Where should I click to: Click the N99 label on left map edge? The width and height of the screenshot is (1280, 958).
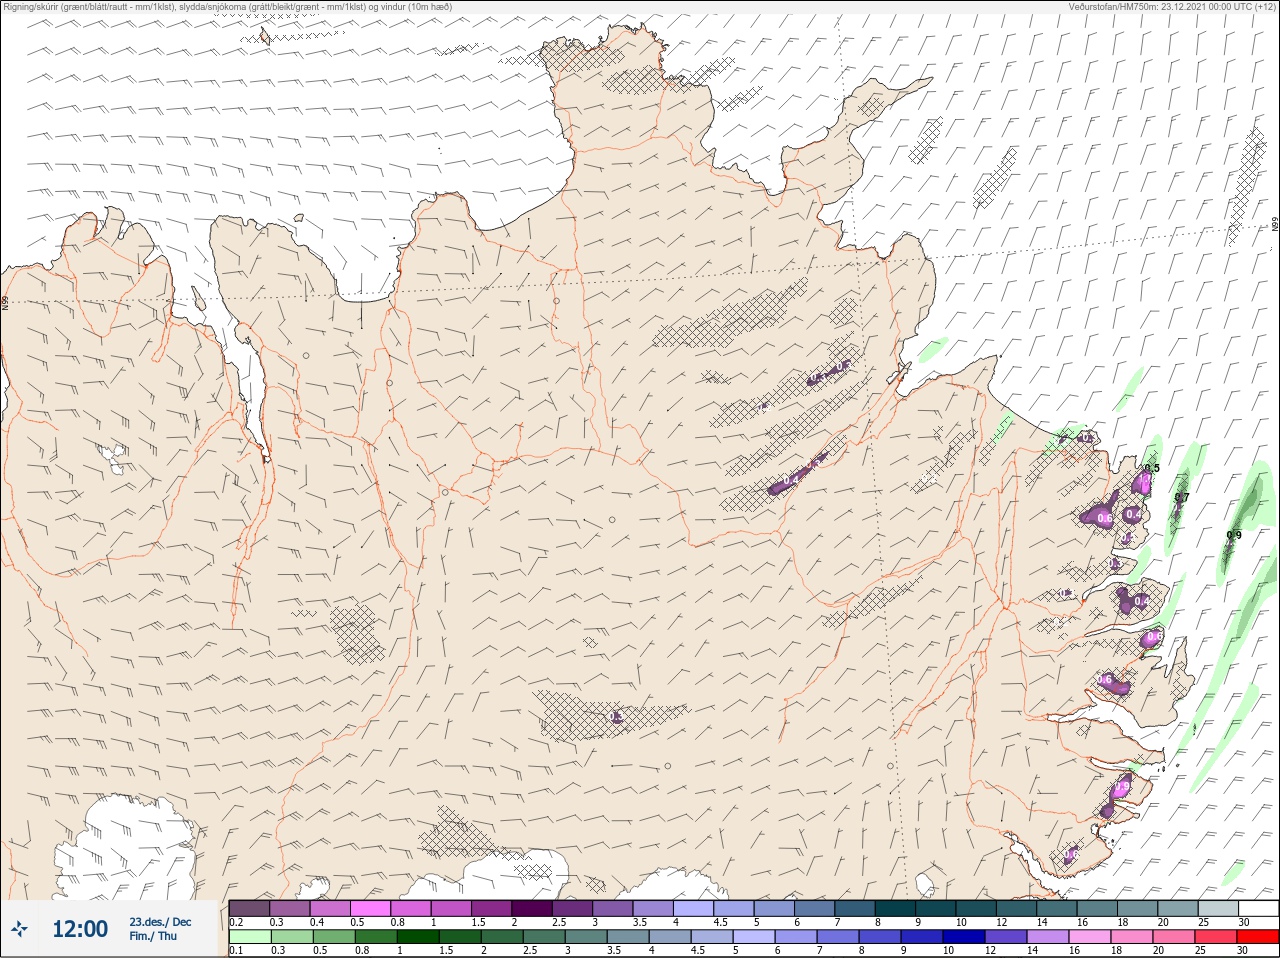tap(5, 301)
